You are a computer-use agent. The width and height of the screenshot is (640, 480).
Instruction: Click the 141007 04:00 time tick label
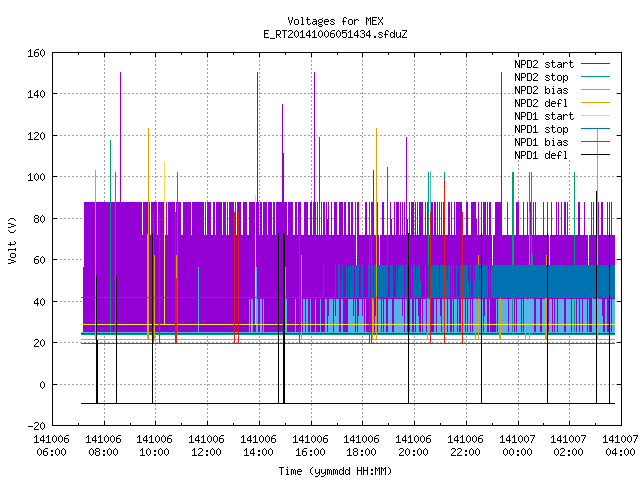click(x=620, y=445)
